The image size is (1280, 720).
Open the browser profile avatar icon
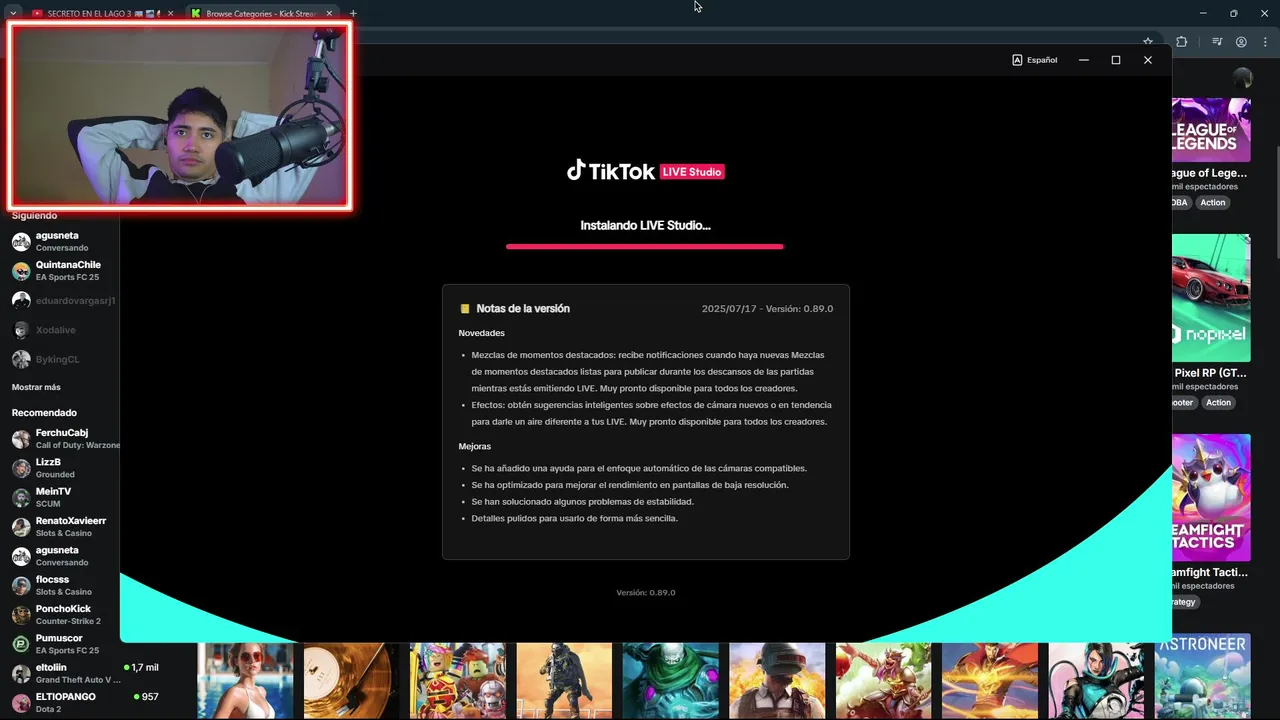click(x=1241, y=42)
